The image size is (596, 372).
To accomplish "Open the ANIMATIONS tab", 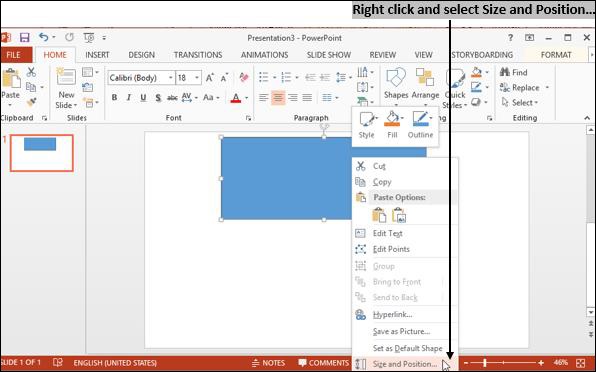I will click(264, 55).
